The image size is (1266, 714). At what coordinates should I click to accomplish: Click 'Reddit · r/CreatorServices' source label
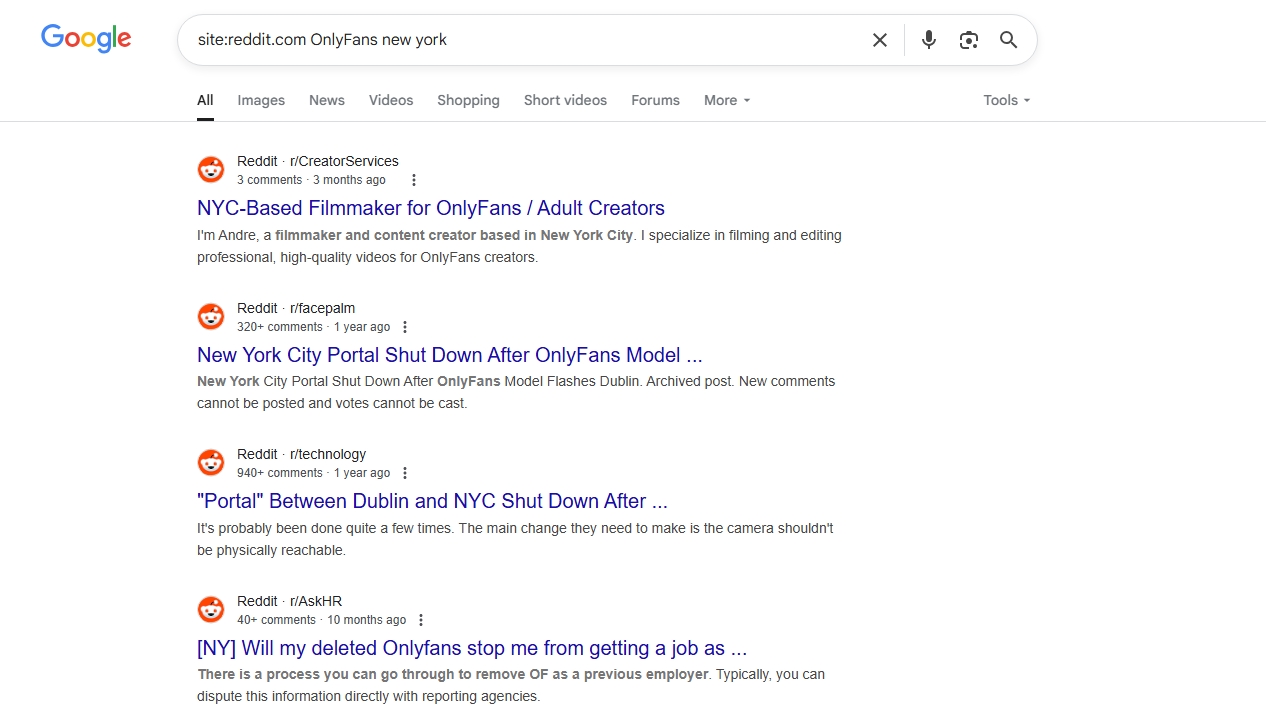[318, 161]
